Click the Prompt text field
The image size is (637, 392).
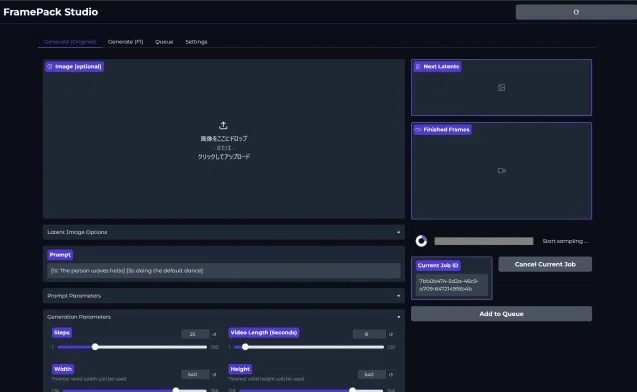coord(224,271)
